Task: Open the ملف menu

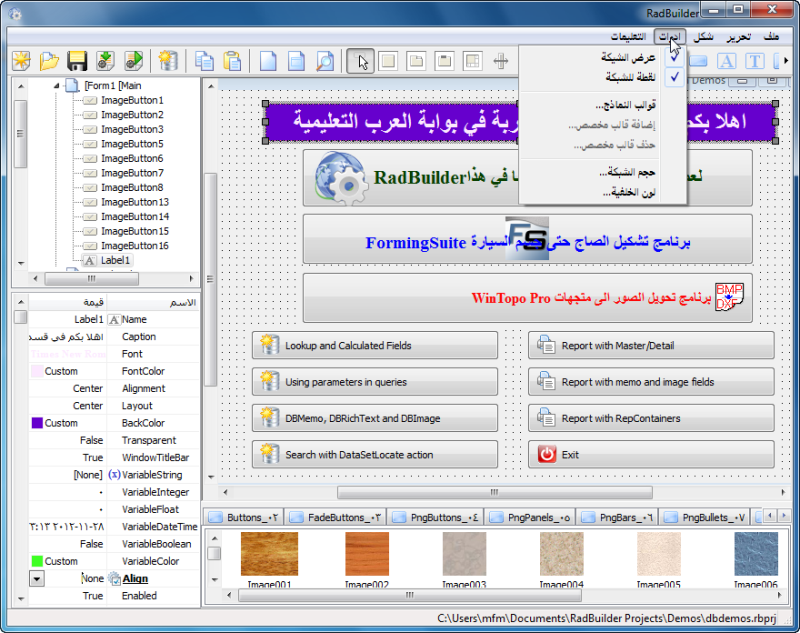Action: click(771, 36)
